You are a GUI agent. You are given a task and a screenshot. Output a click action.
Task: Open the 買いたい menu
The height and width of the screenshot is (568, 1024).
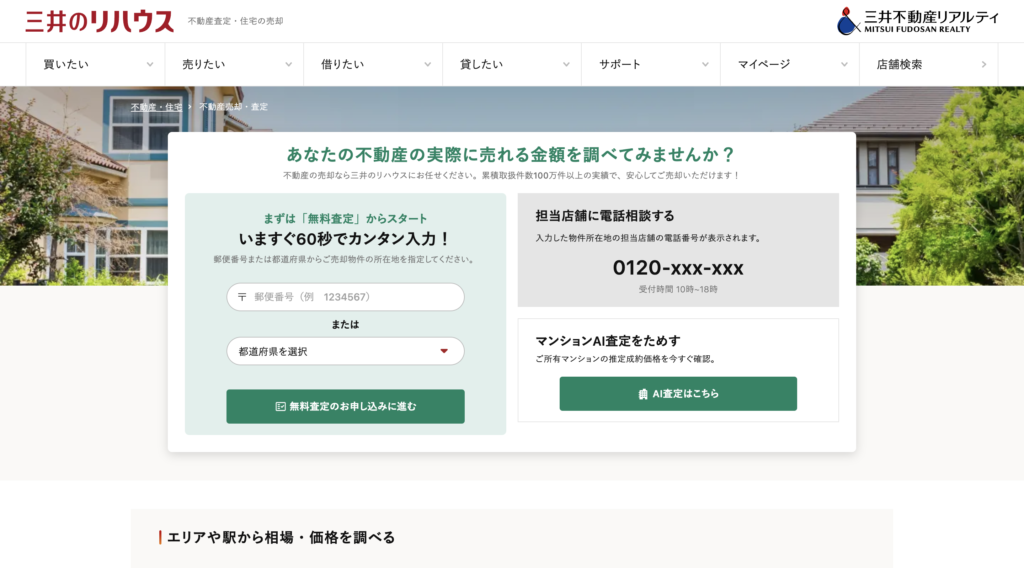pyautogui.click(x=95, y=65)
